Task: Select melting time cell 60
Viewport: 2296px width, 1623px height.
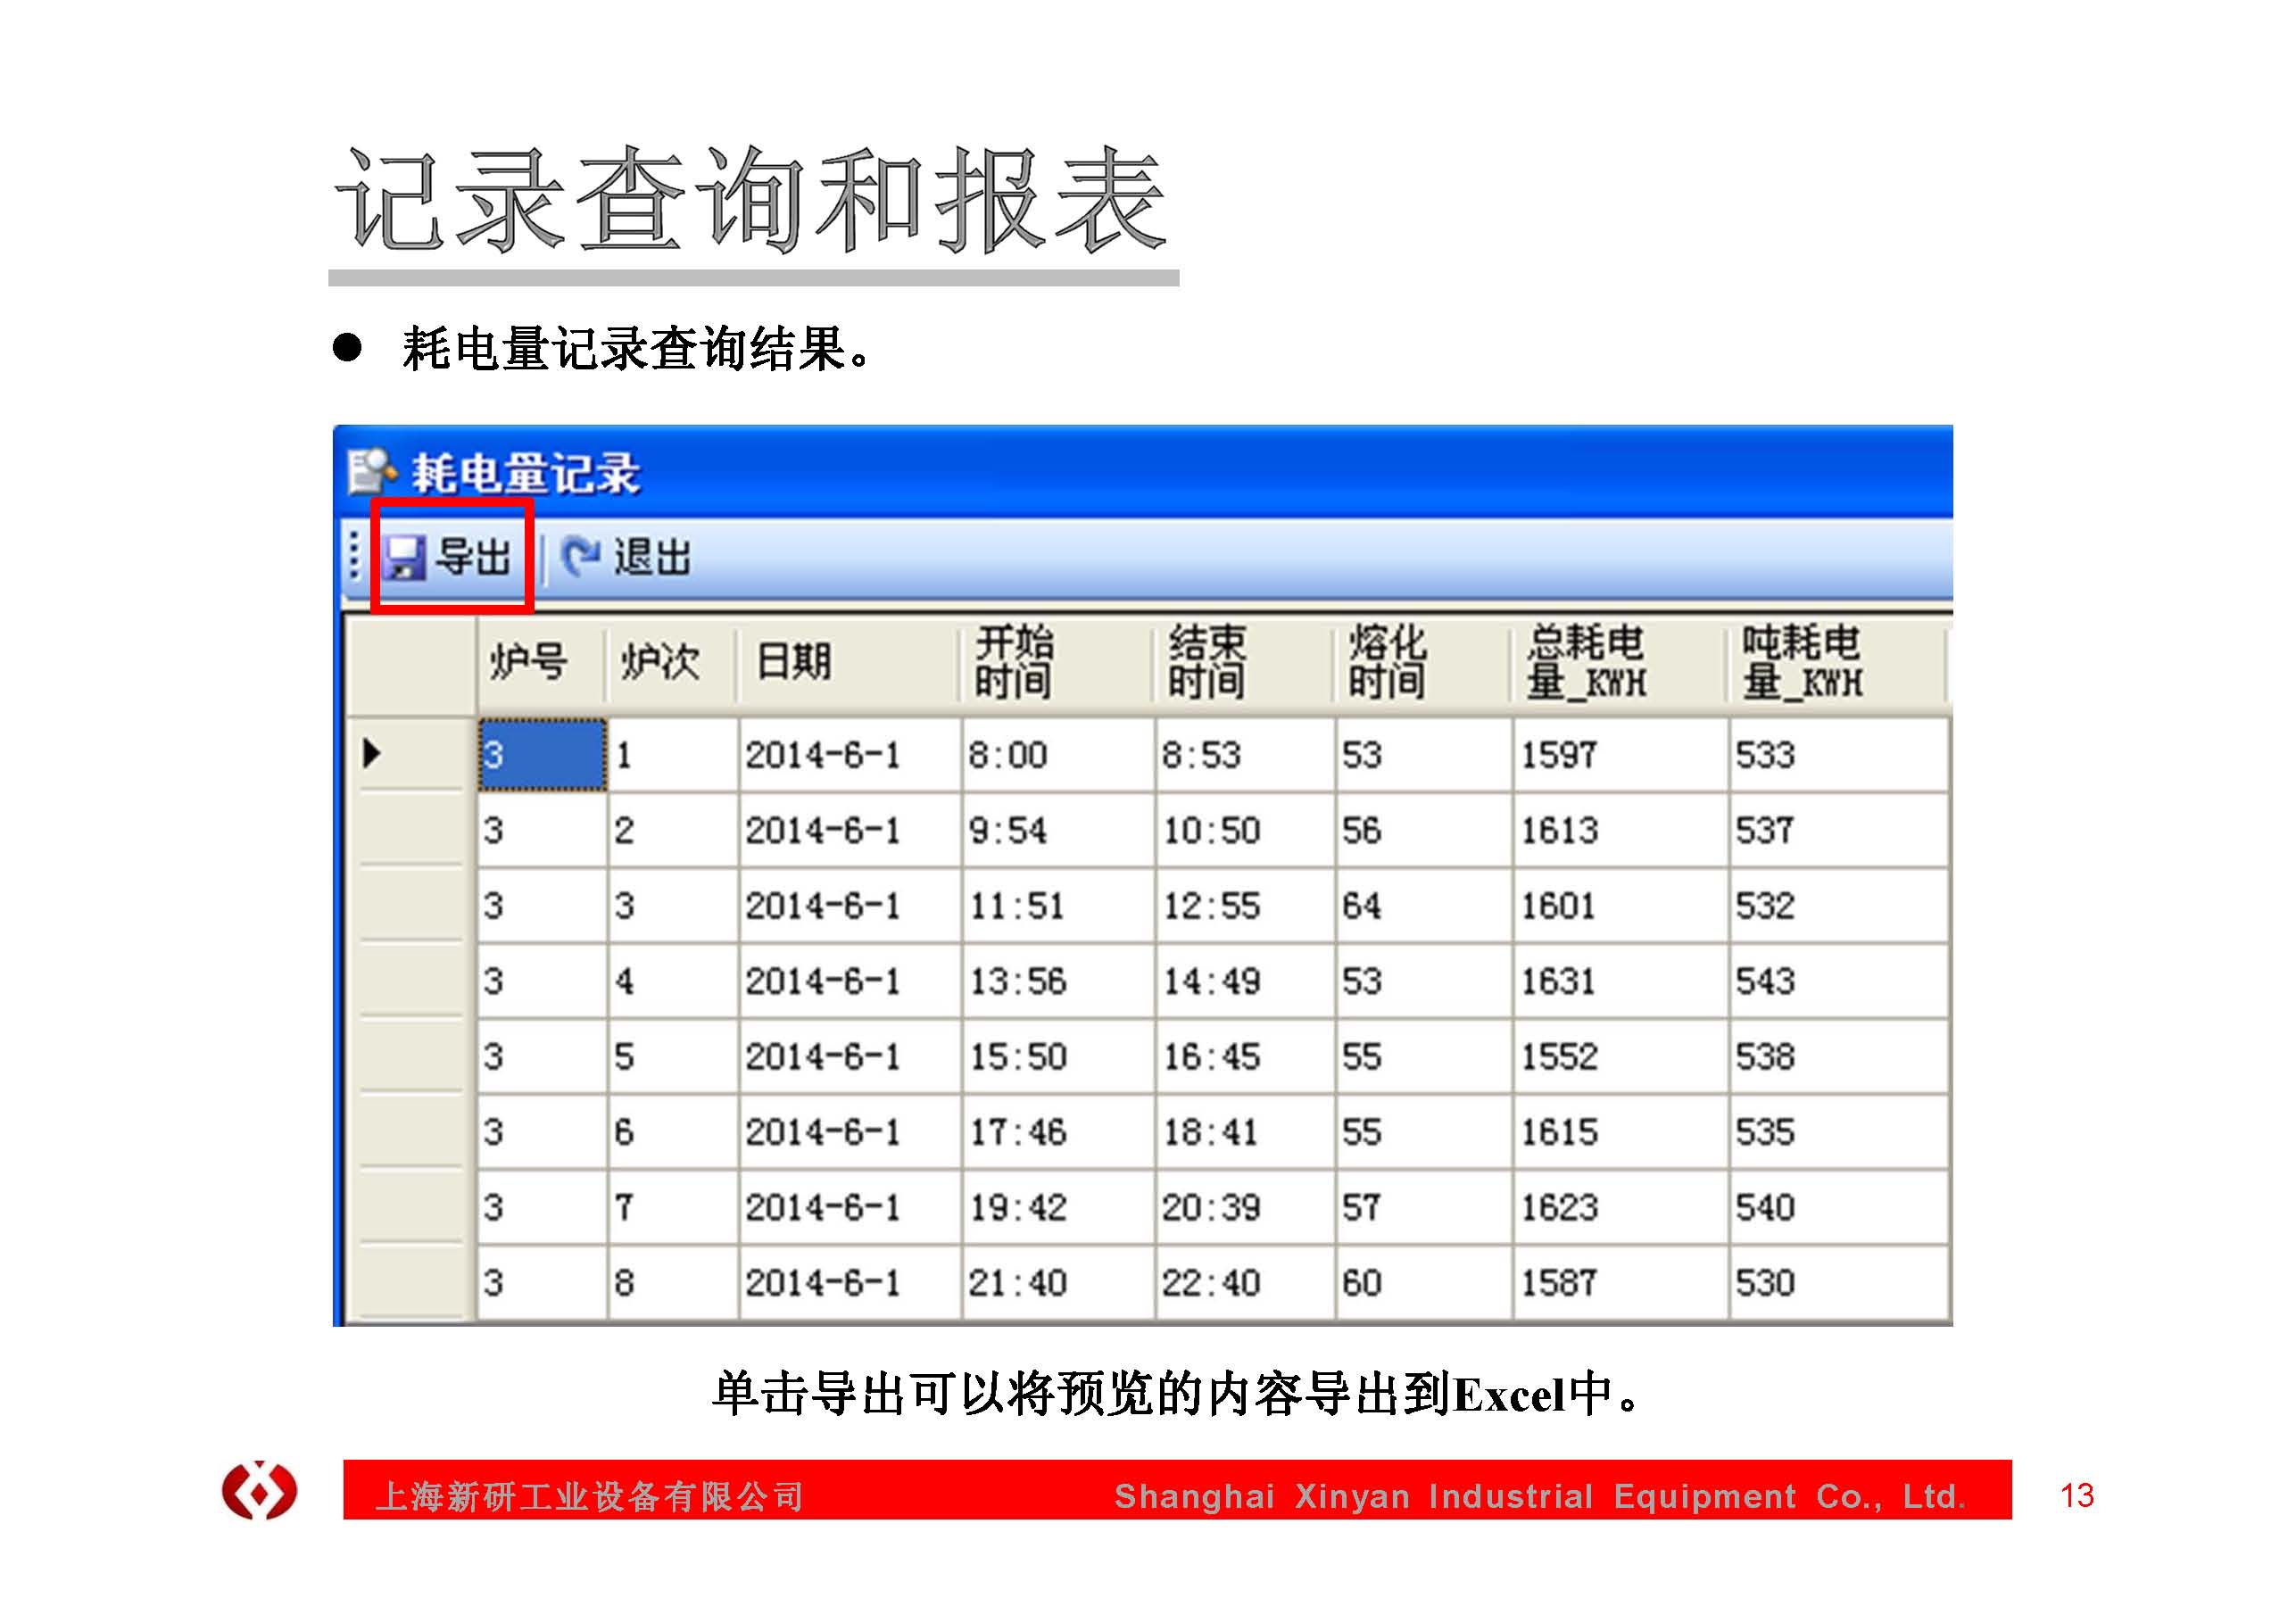Action: 1424,1283
